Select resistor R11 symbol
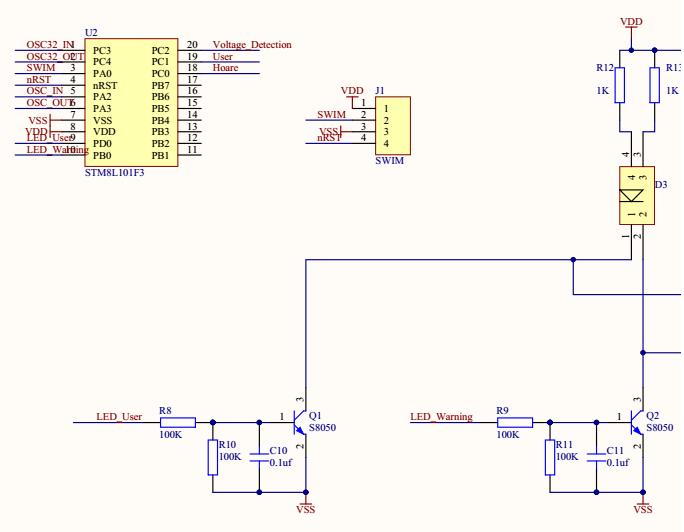Screen dimensions: 684x532 550,457
